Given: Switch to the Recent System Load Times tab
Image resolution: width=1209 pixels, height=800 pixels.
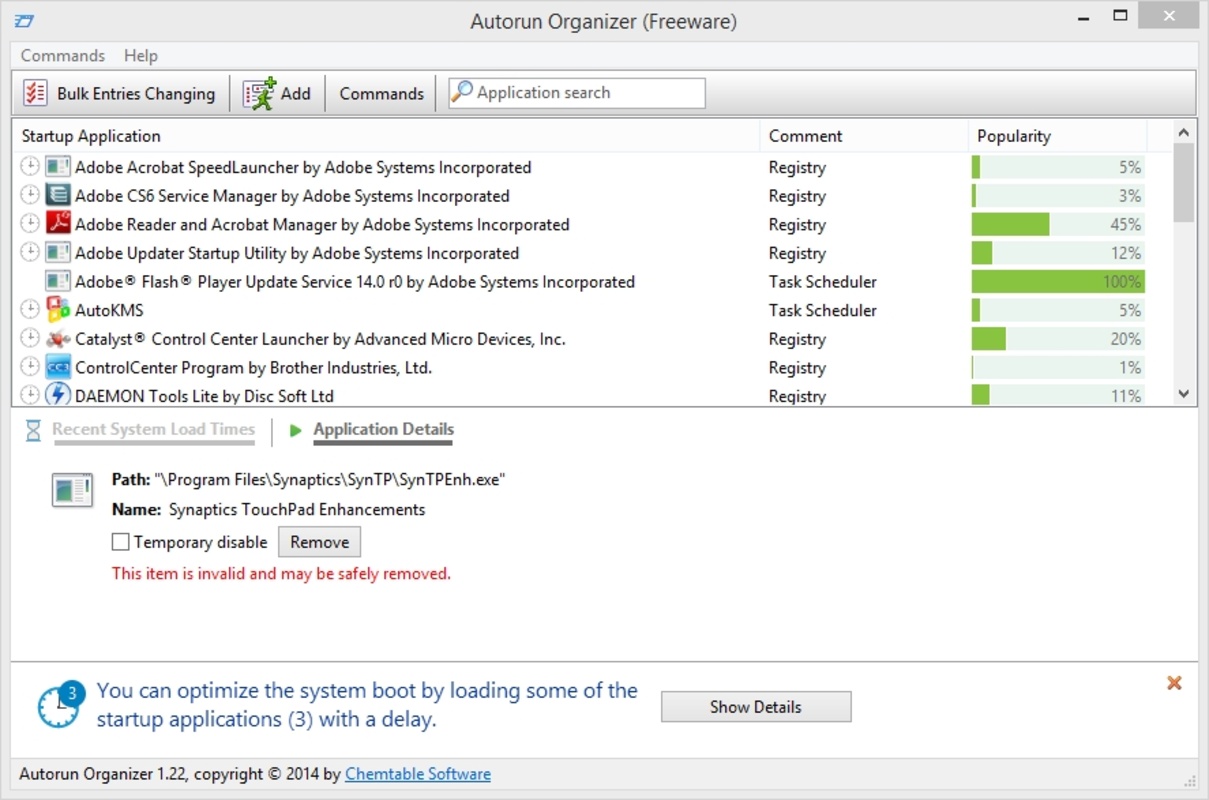Looking at the screenshot, I should [154, 430].
